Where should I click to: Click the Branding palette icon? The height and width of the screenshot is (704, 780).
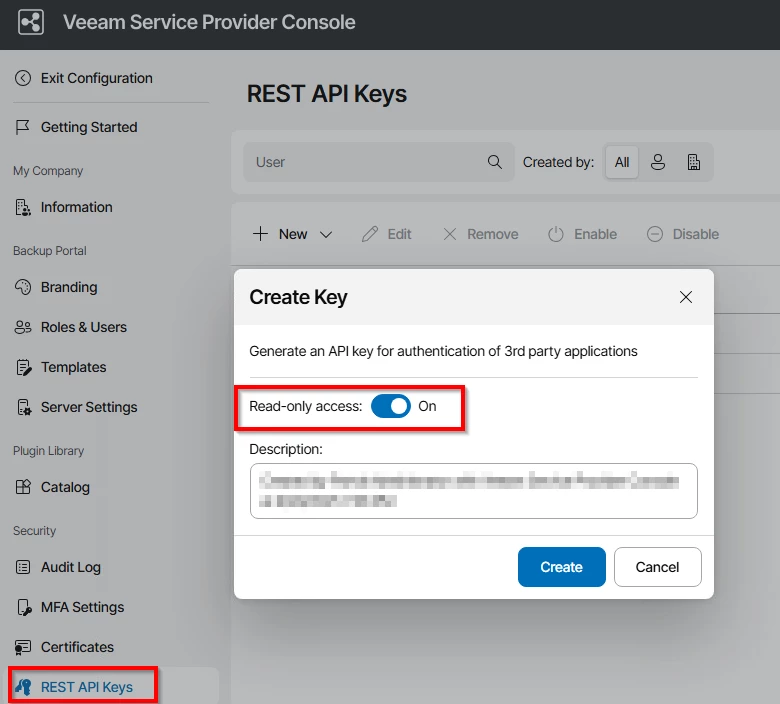[23, 287]
